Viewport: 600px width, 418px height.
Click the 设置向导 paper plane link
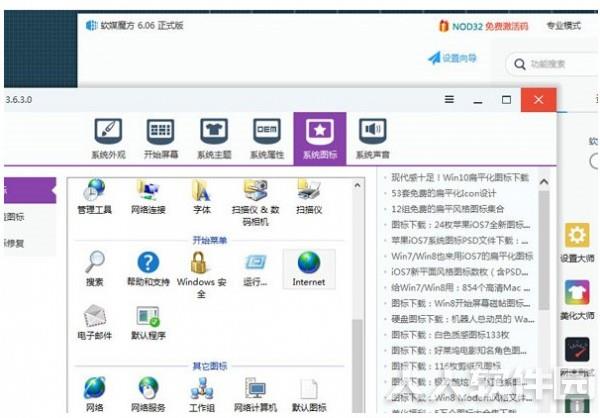point(452,58)
